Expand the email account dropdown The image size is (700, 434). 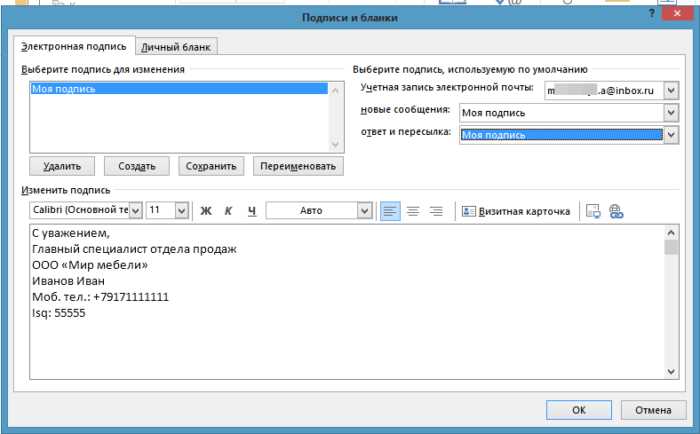671,90
